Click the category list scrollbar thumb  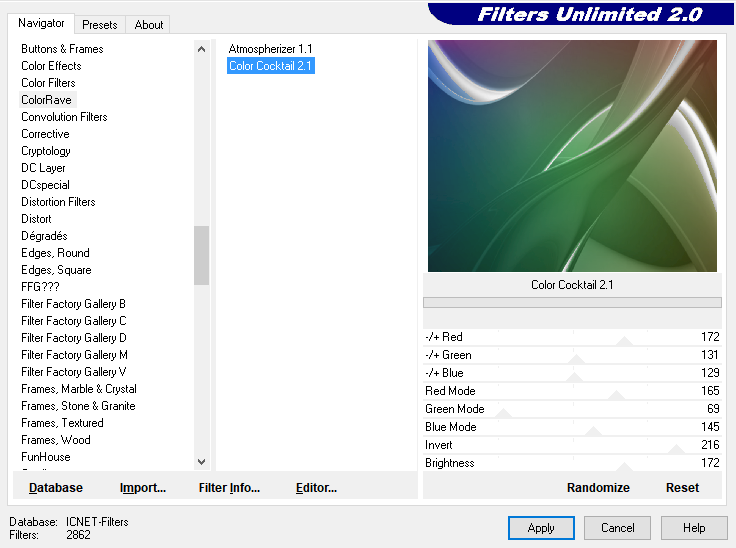[201, 255]
